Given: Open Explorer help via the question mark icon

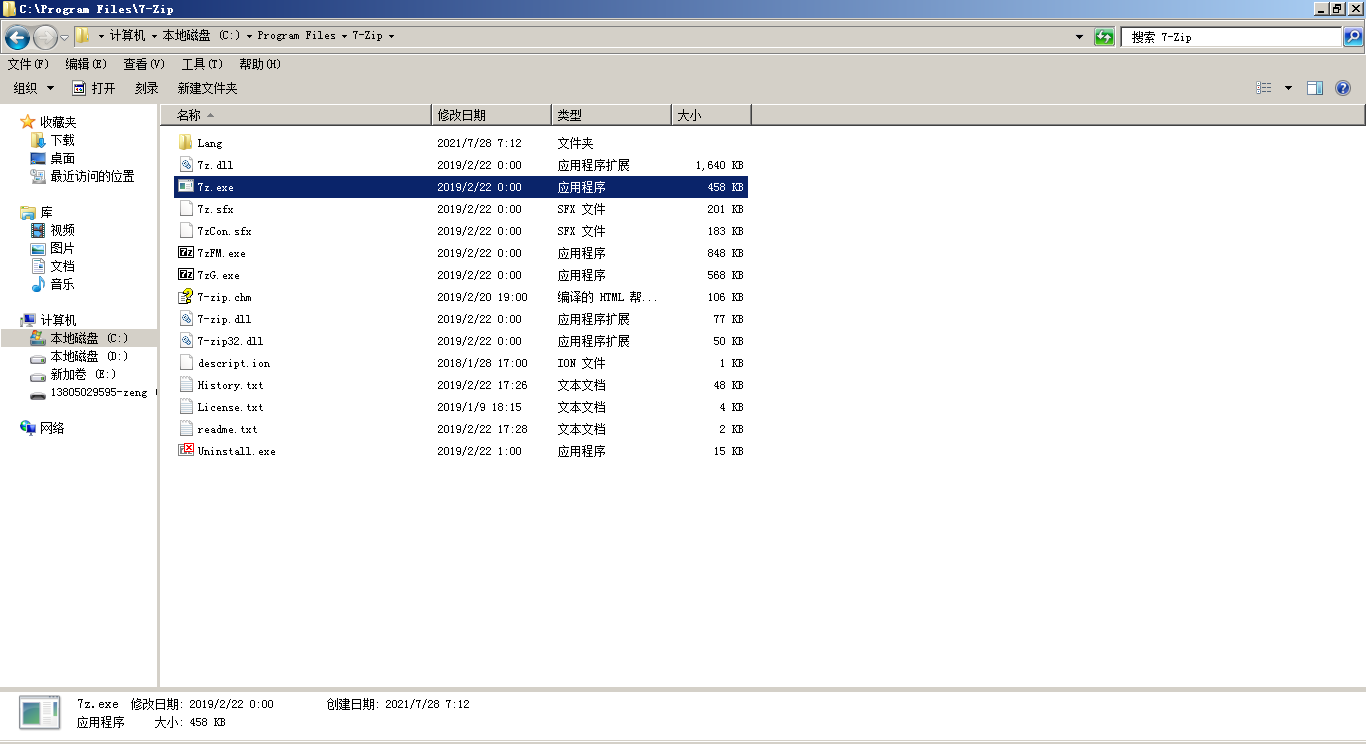Looking at the screenshot, I should 1342,87.
